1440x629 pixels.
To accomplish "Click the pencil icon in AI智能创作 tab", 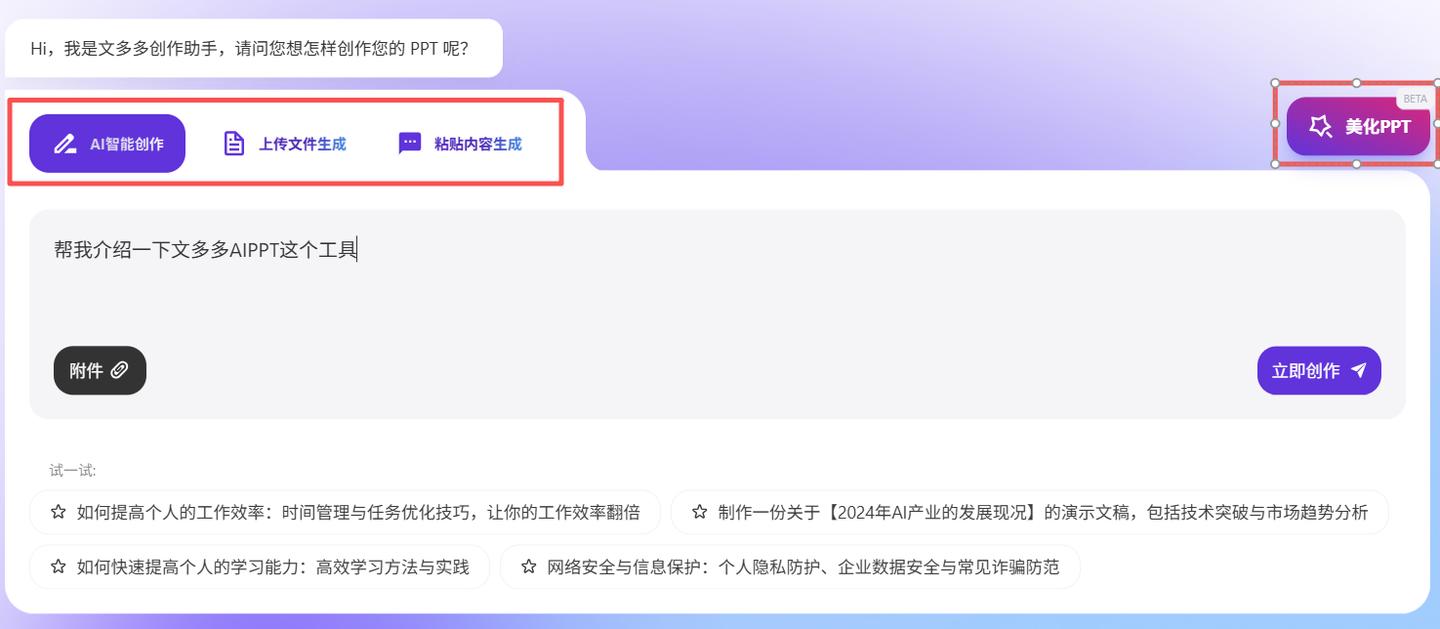I will click(65, 144).
